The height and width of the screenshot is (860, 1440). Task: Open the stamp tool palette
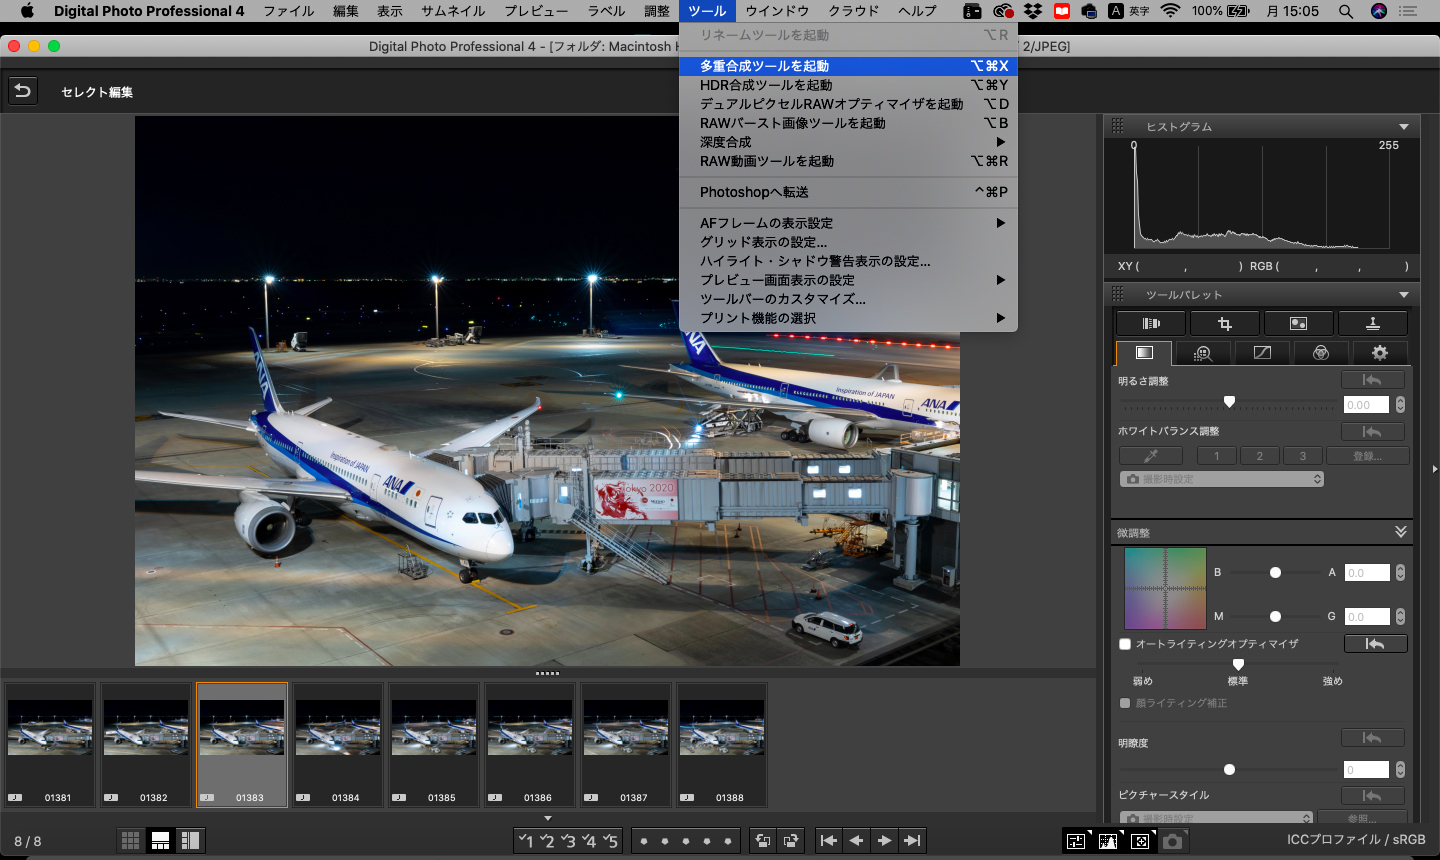(1372, 323)
